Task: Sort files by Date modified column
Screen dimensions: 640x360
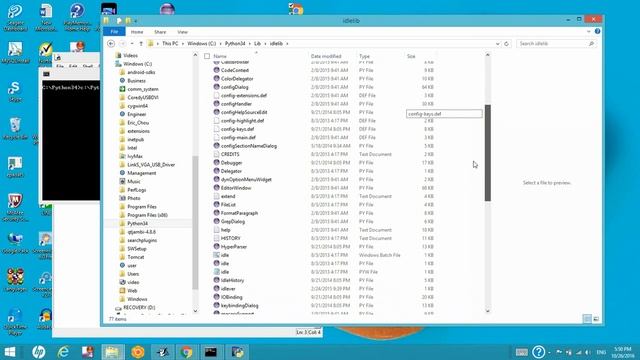Action: pyautogui.click(x=326, y=56)
